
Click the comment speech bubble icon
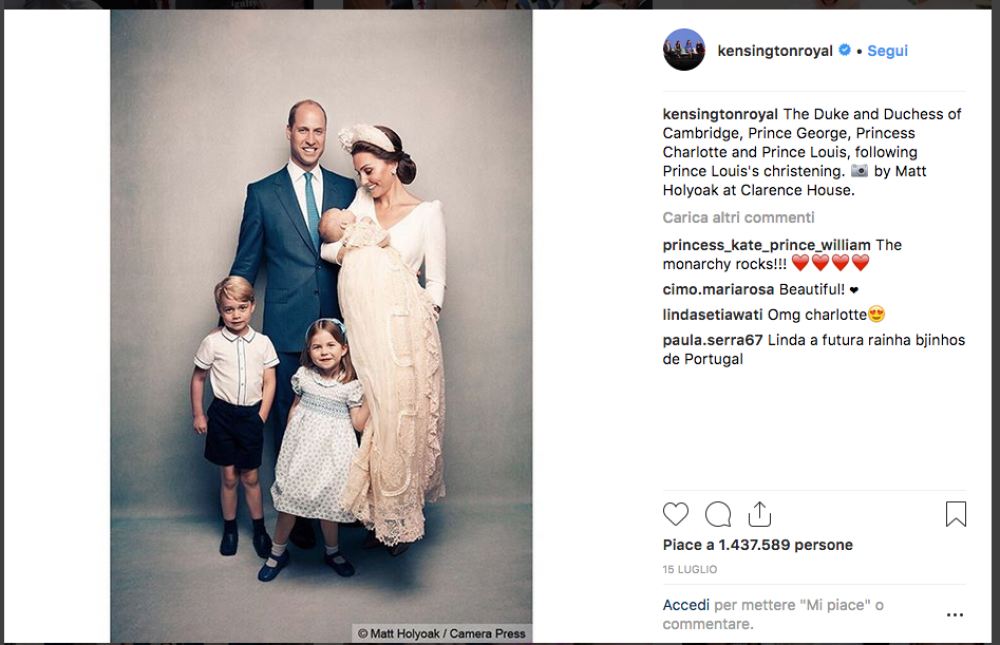coord(718,514)
